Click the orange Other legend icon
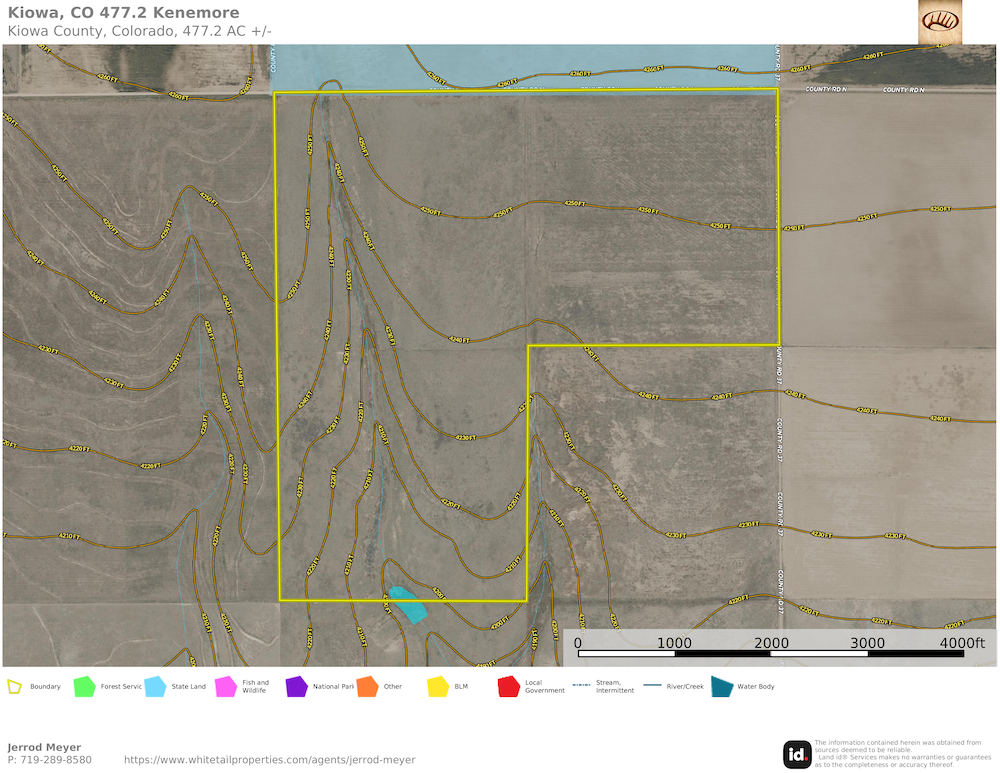1000x773 pixels. pyautogui.click(x=367, y=687)
